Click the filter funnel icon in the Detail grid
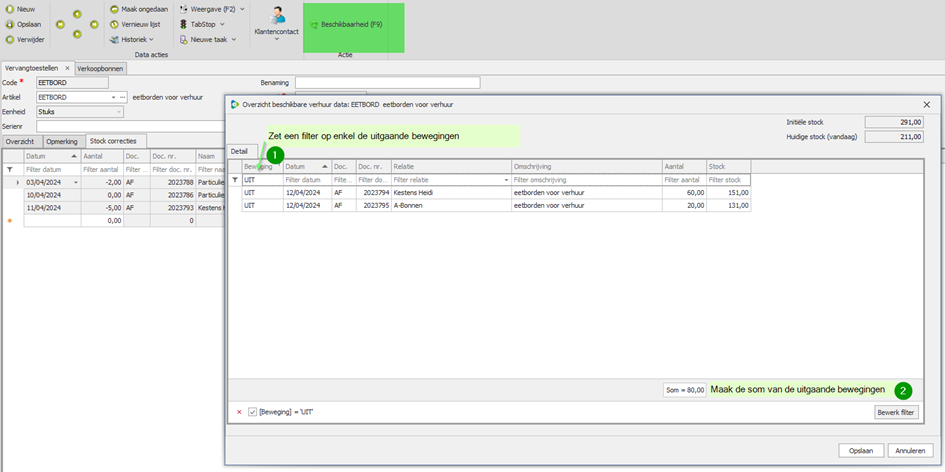Screen dimensions: 945x472 tap(234, 180)
